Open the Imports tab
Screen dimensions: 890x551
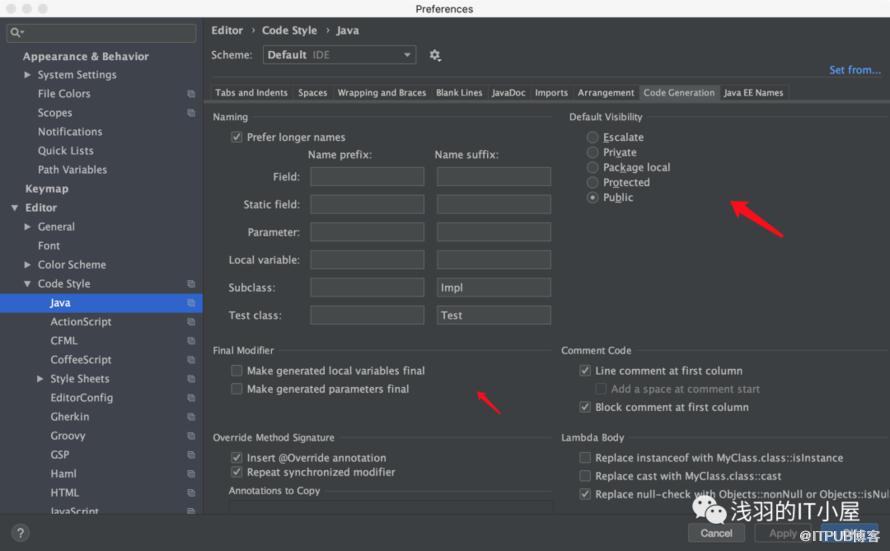[x=551, y=92]
